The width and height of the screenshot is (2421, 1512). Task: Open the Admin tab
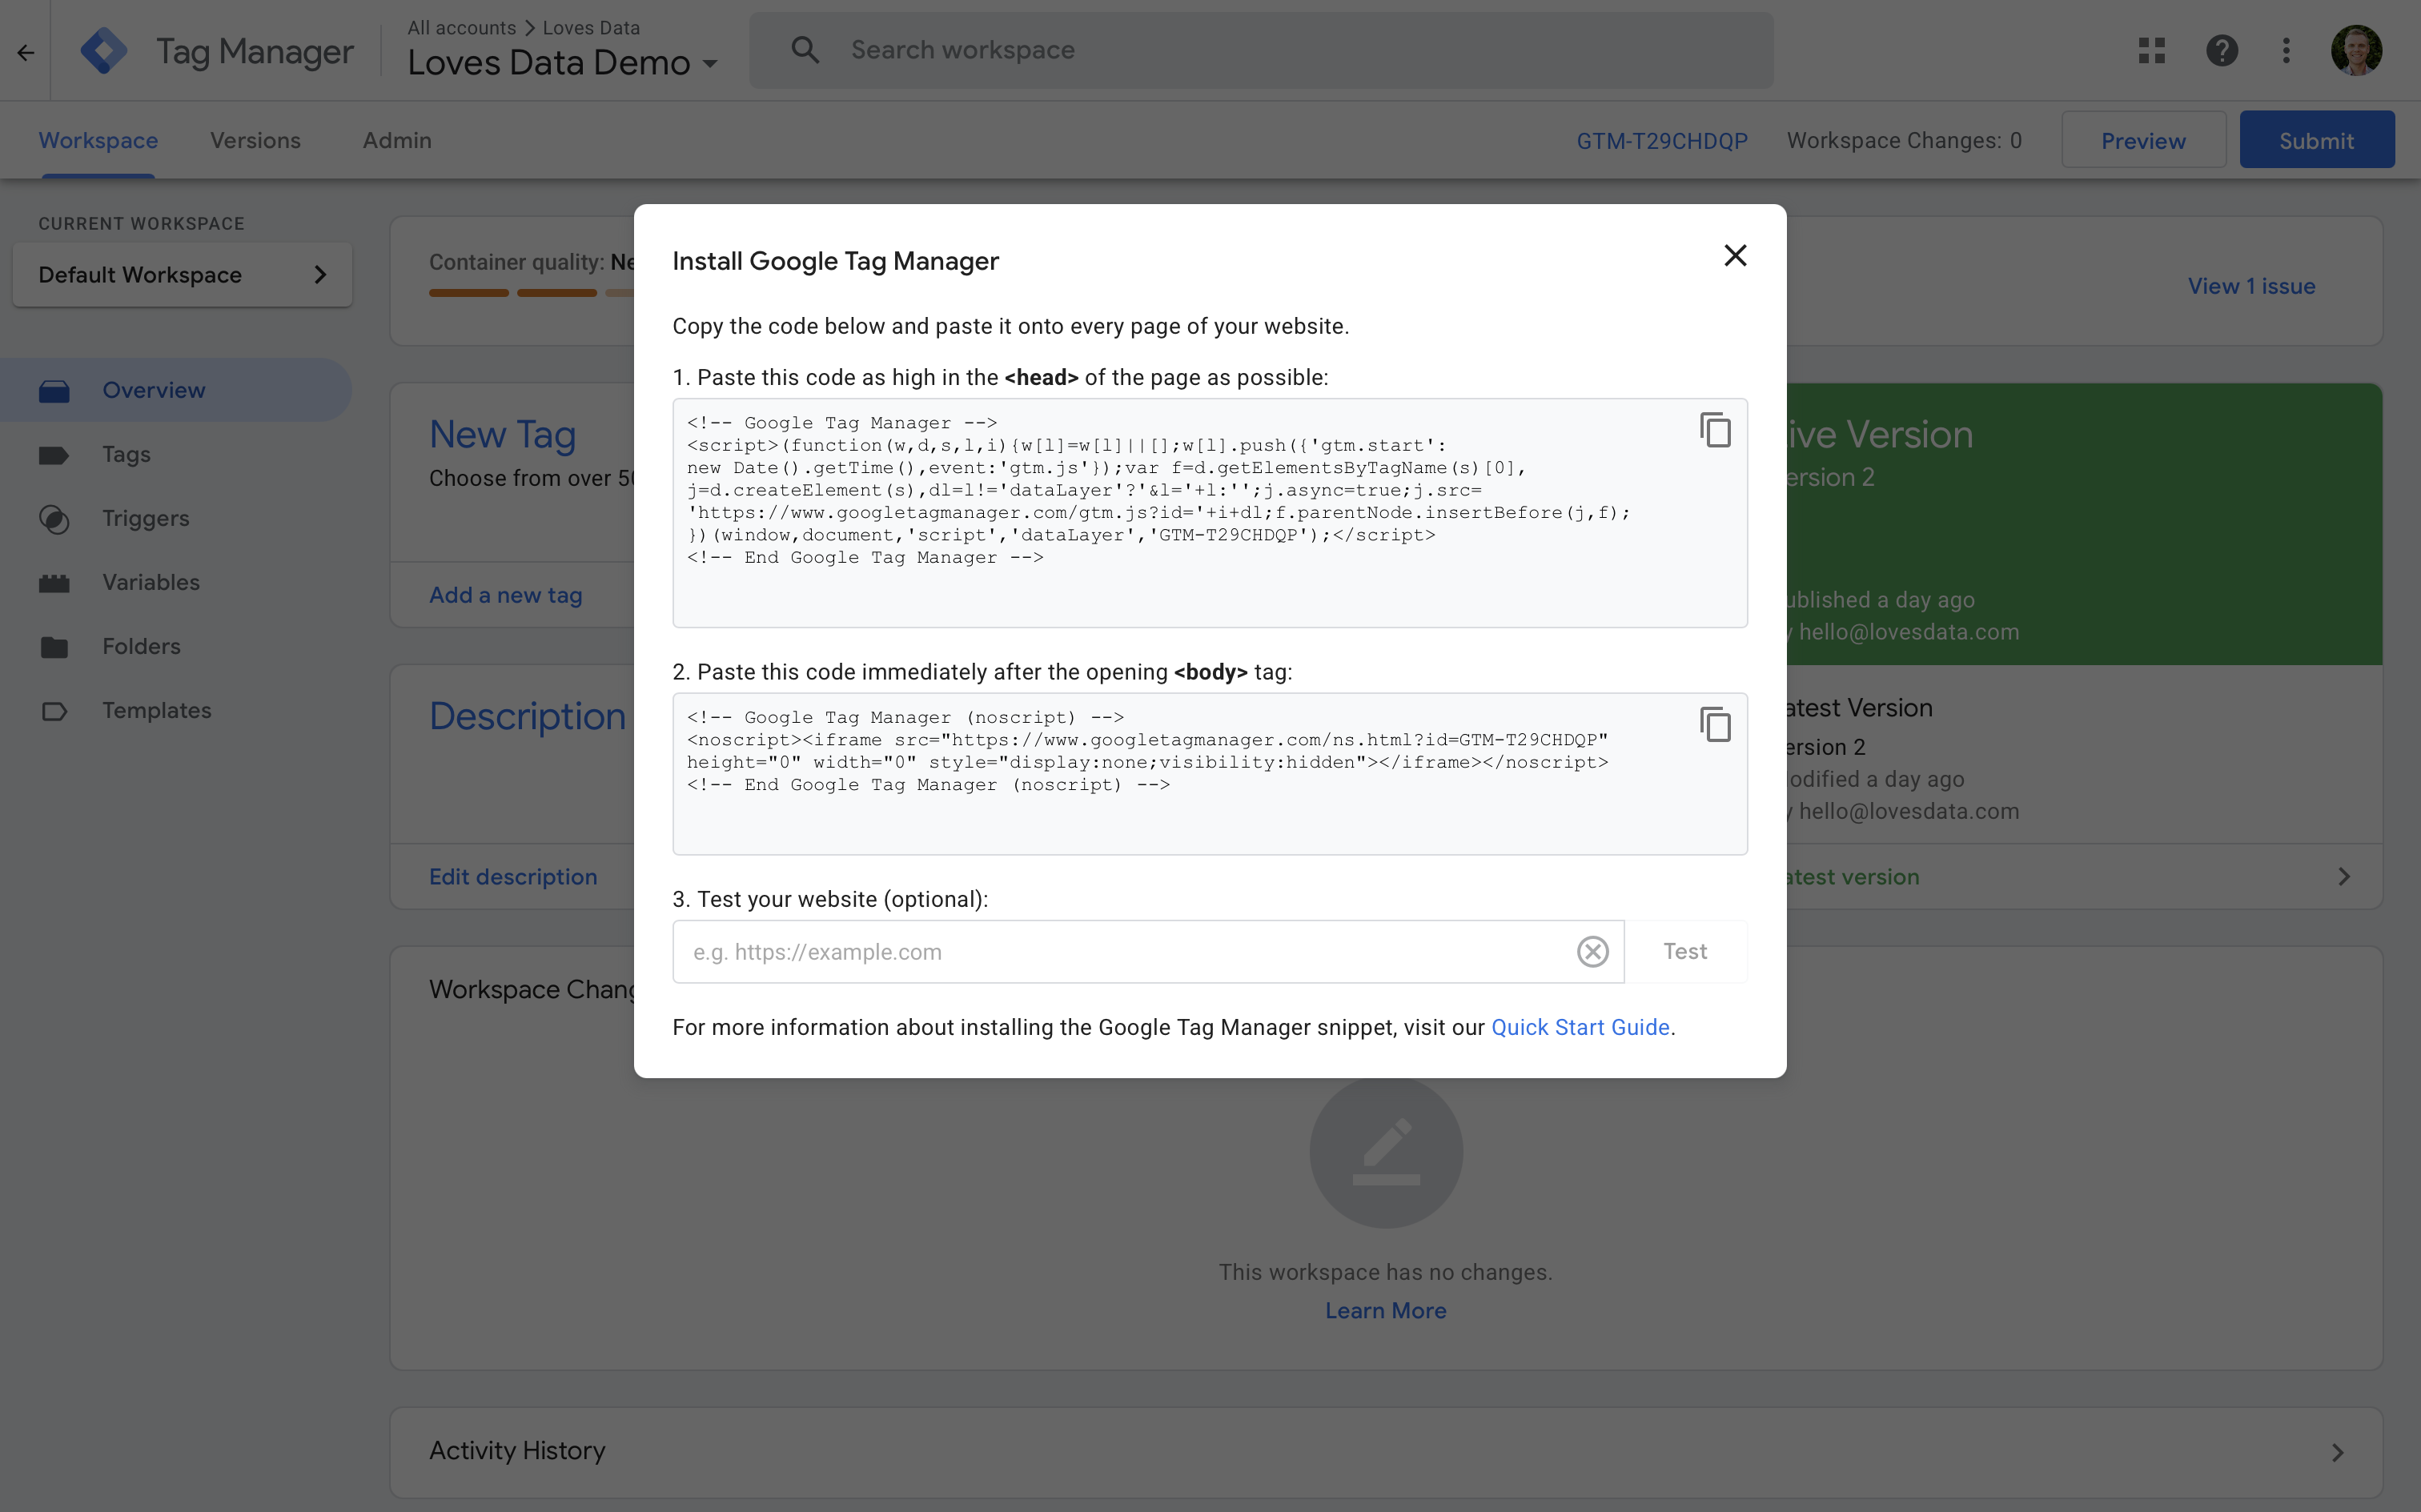396,140
